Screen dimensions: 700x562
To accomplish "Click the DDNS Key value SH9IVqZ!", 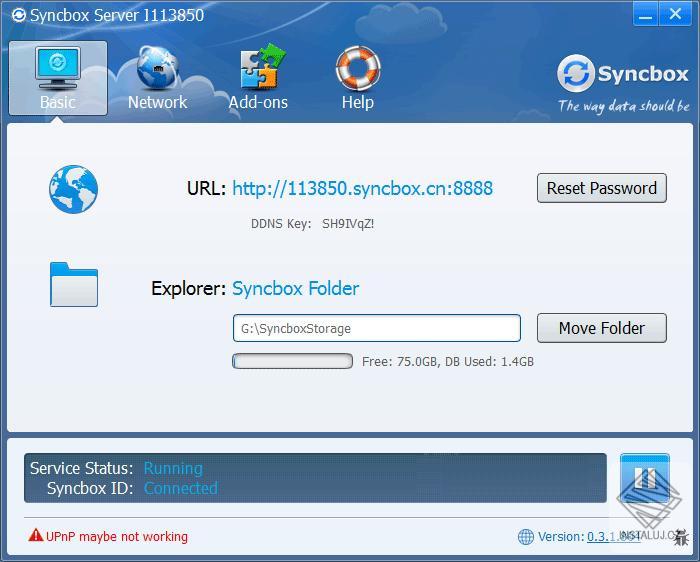I will (348, 224).
